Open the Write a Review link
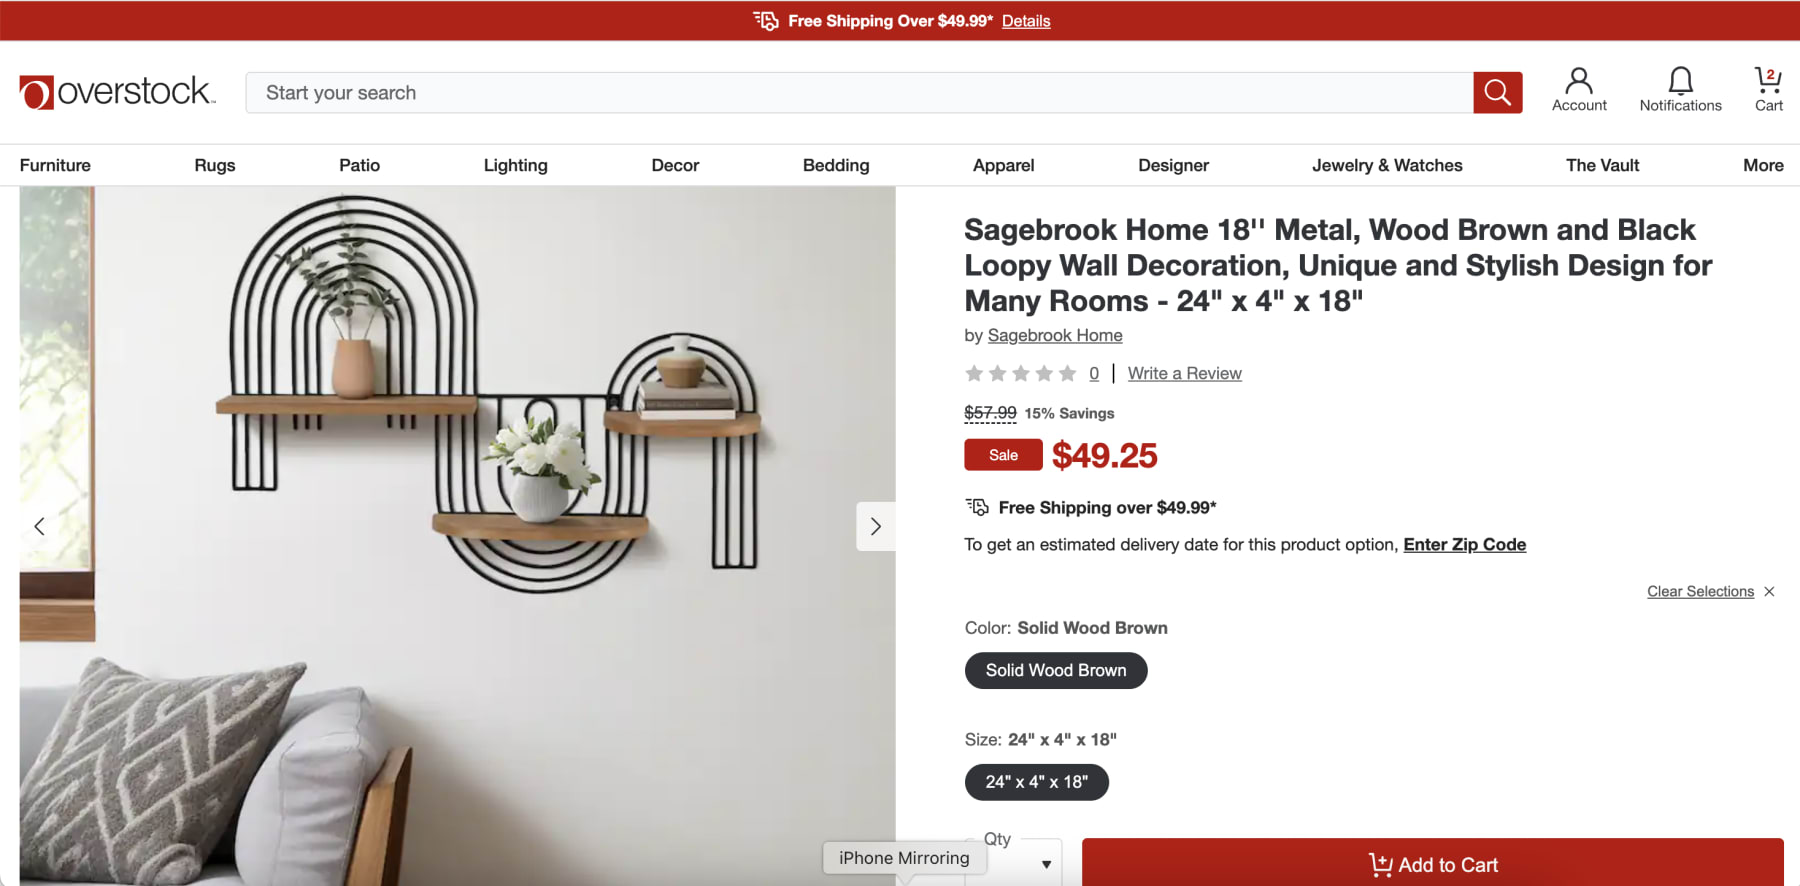This screenshot has height=886, width=1800. (1184, 373)
